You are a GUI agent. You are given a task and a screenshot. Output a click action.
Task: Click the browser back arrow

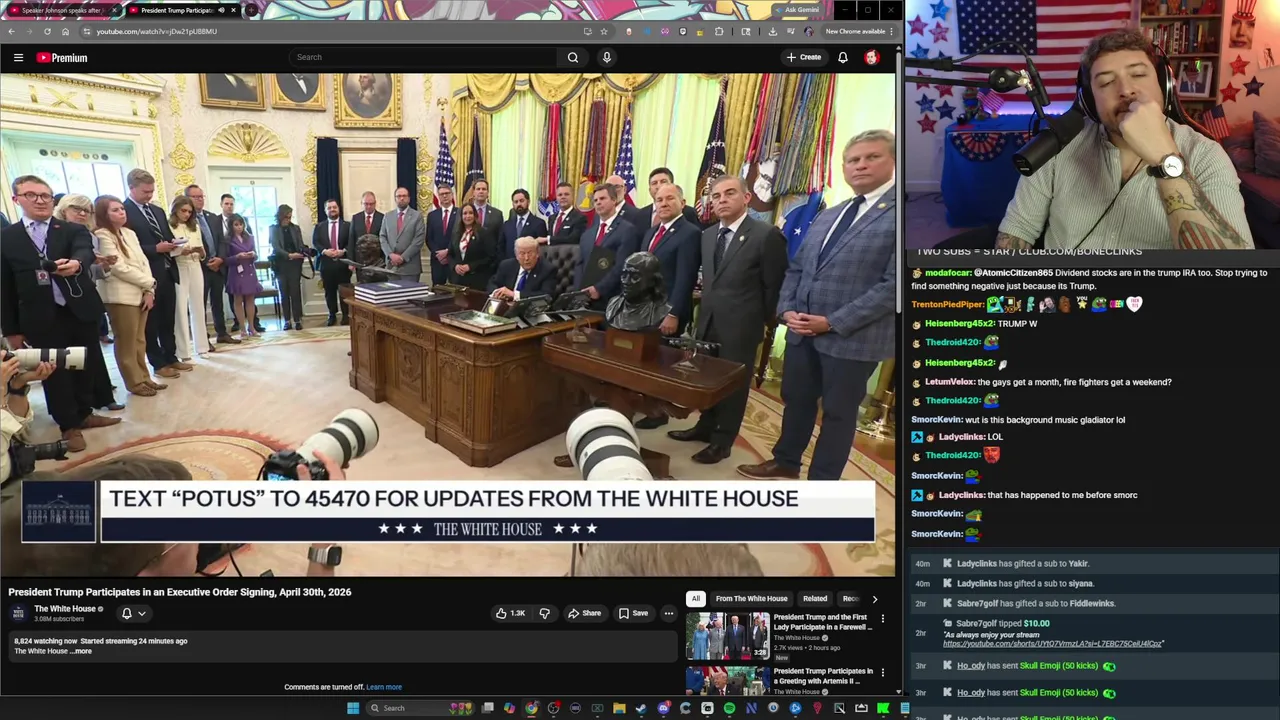coord(11,31)
